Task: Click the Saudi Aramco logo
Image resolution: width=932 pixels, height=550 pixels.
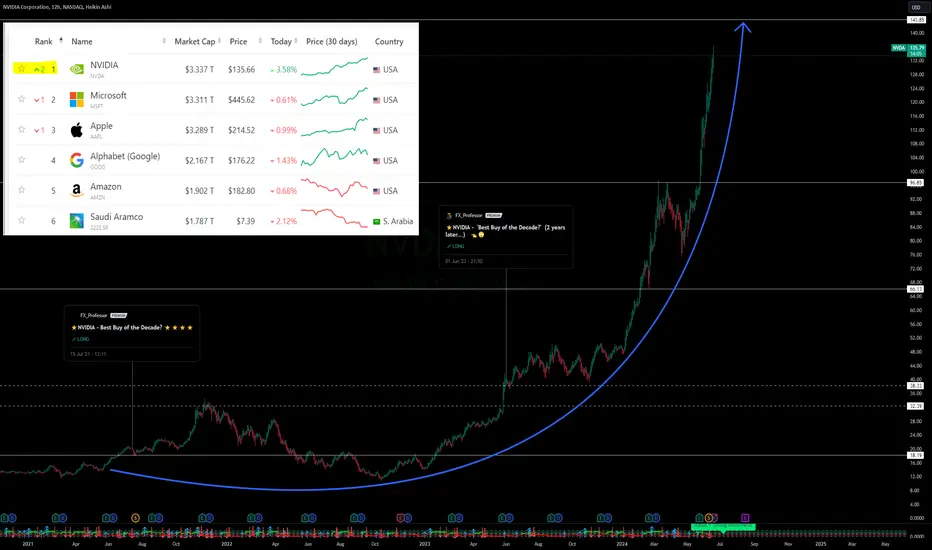Action: [77, 221]
